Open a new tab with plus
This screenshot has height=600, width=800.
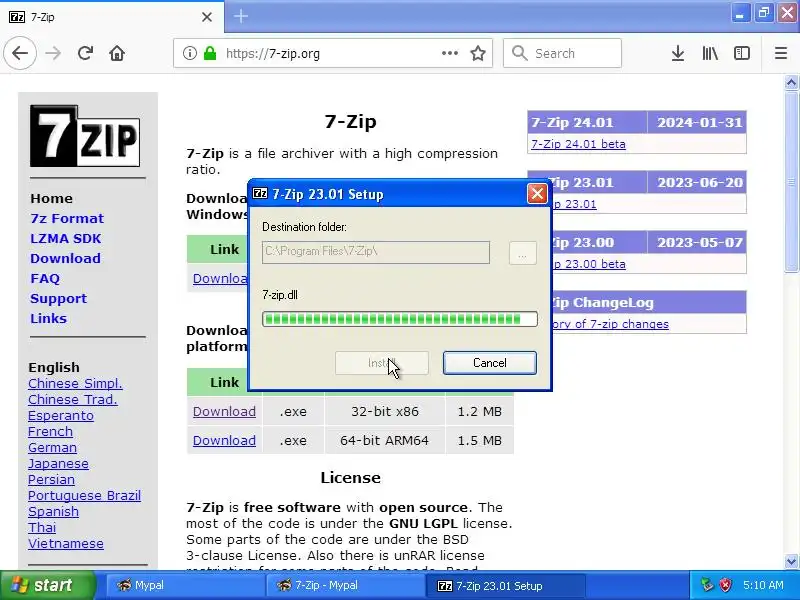pyautogui.click(x=241, y=16)
